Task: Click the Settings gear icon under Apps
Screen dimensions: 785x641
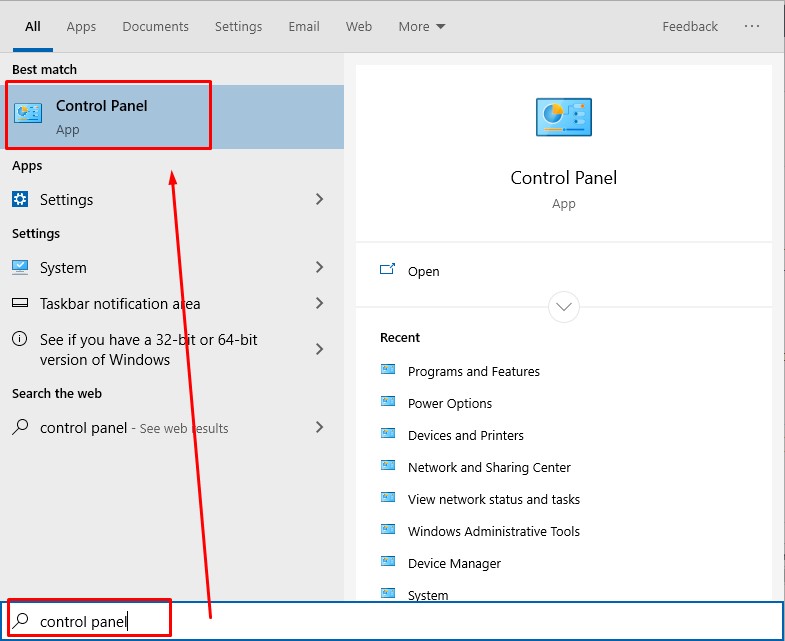Action: (x=20, y=199)
